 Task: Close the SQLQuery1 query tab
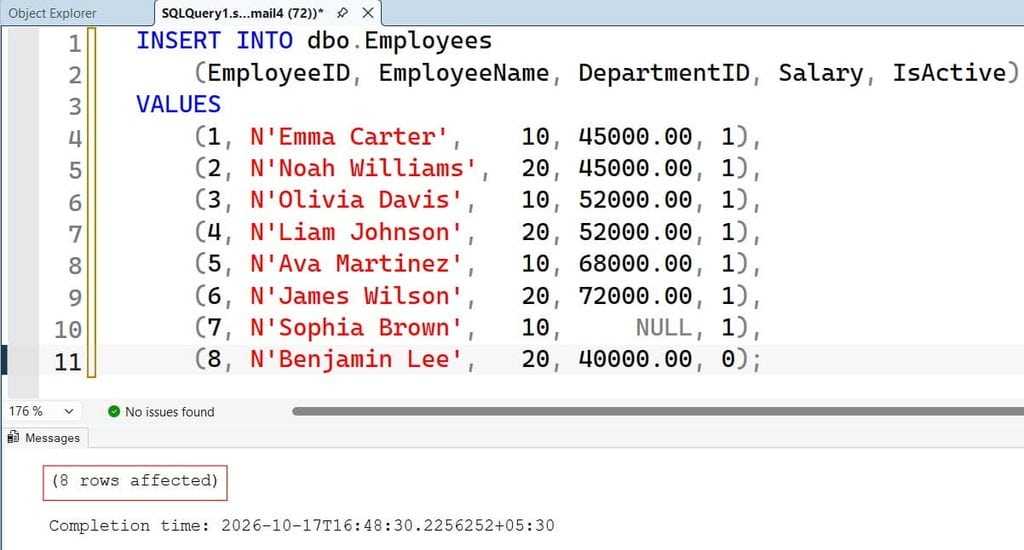(x=368, y=13)
